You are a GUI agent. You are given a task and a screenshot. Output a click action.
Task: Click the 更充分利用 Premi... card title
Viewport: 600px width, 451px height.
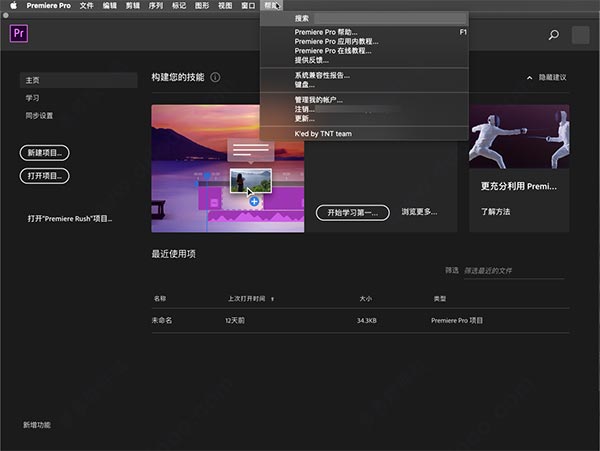[x=518, y=187]
